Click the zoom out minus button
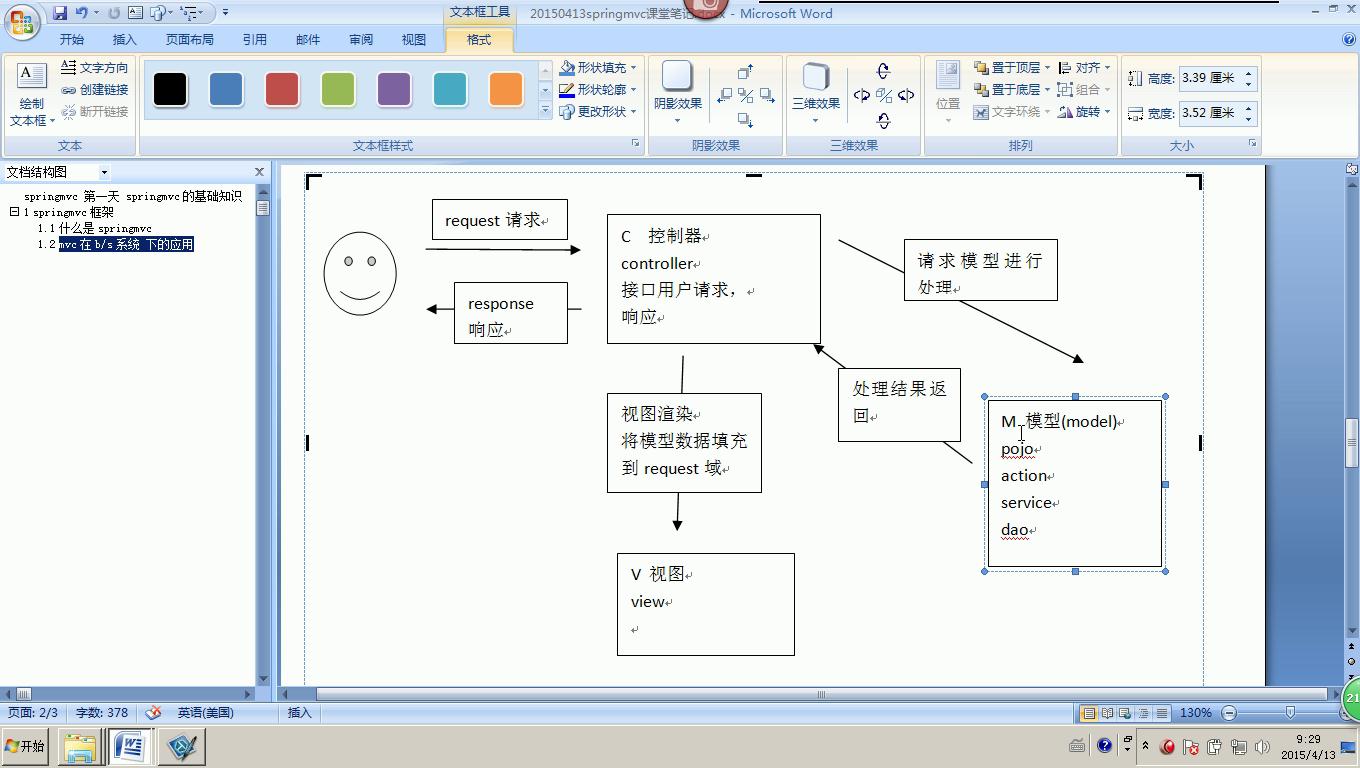Image resolution: width=1360 pixels, height=768 pixels. 1229,713
